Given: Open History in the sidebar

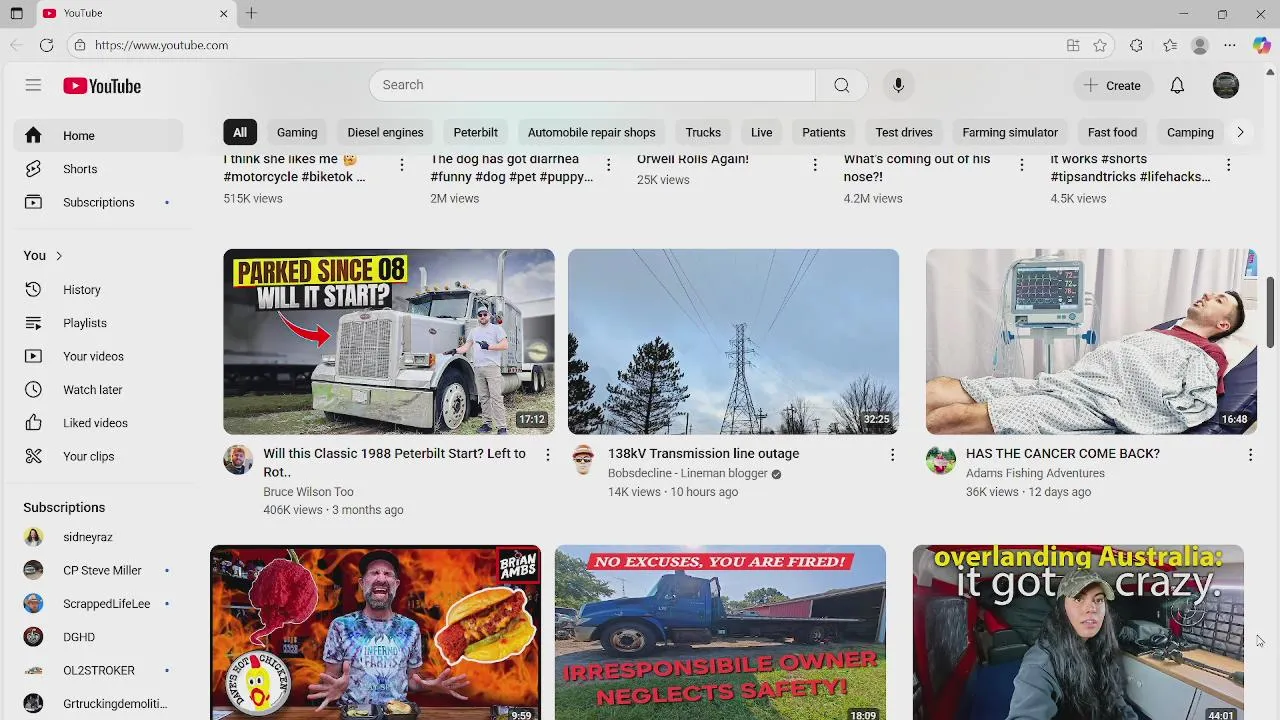Looking at the screenshot, I should click(x=98, y=289).
